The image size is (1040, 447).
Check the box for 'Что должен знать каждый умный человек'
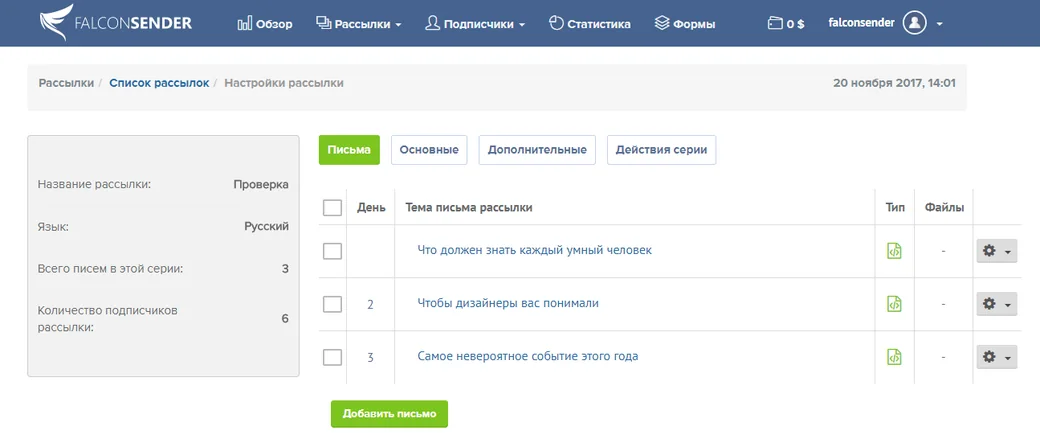(x=332, y=251)
